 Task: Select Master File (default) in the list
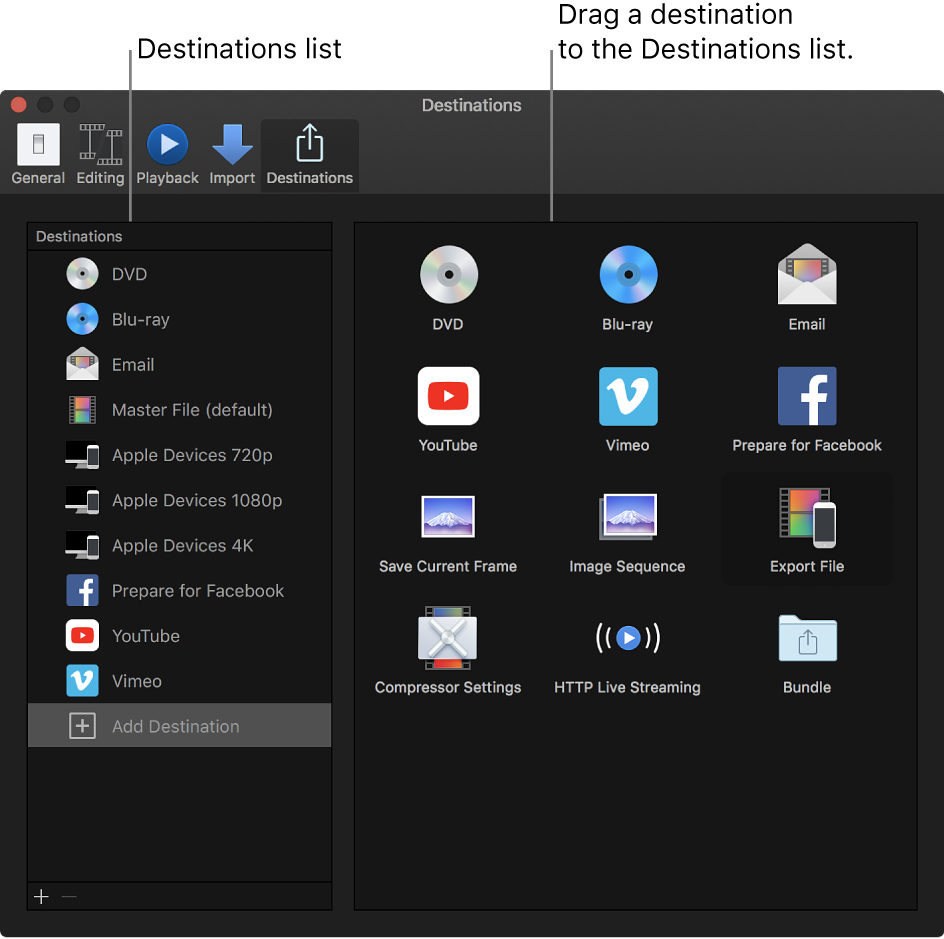click(192, 410)
